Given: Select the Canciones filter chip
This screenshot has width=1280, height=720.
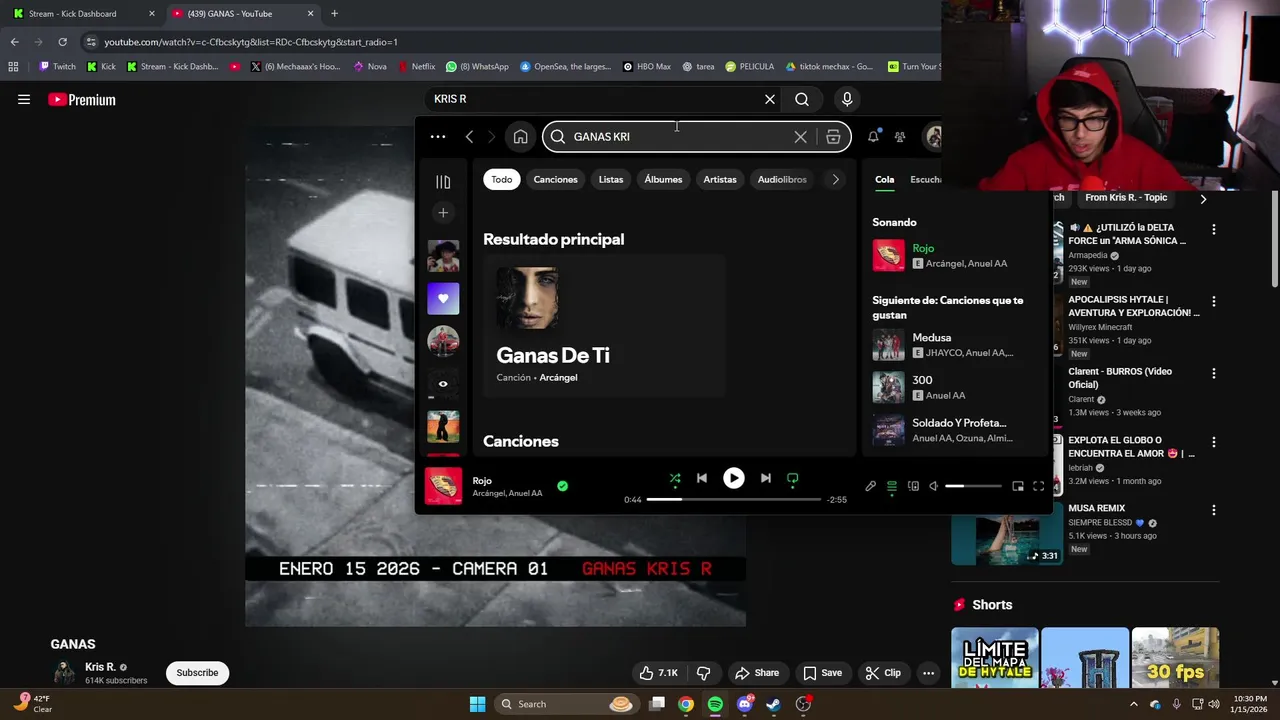Looking at the screenshot, I should pos(555,180).
